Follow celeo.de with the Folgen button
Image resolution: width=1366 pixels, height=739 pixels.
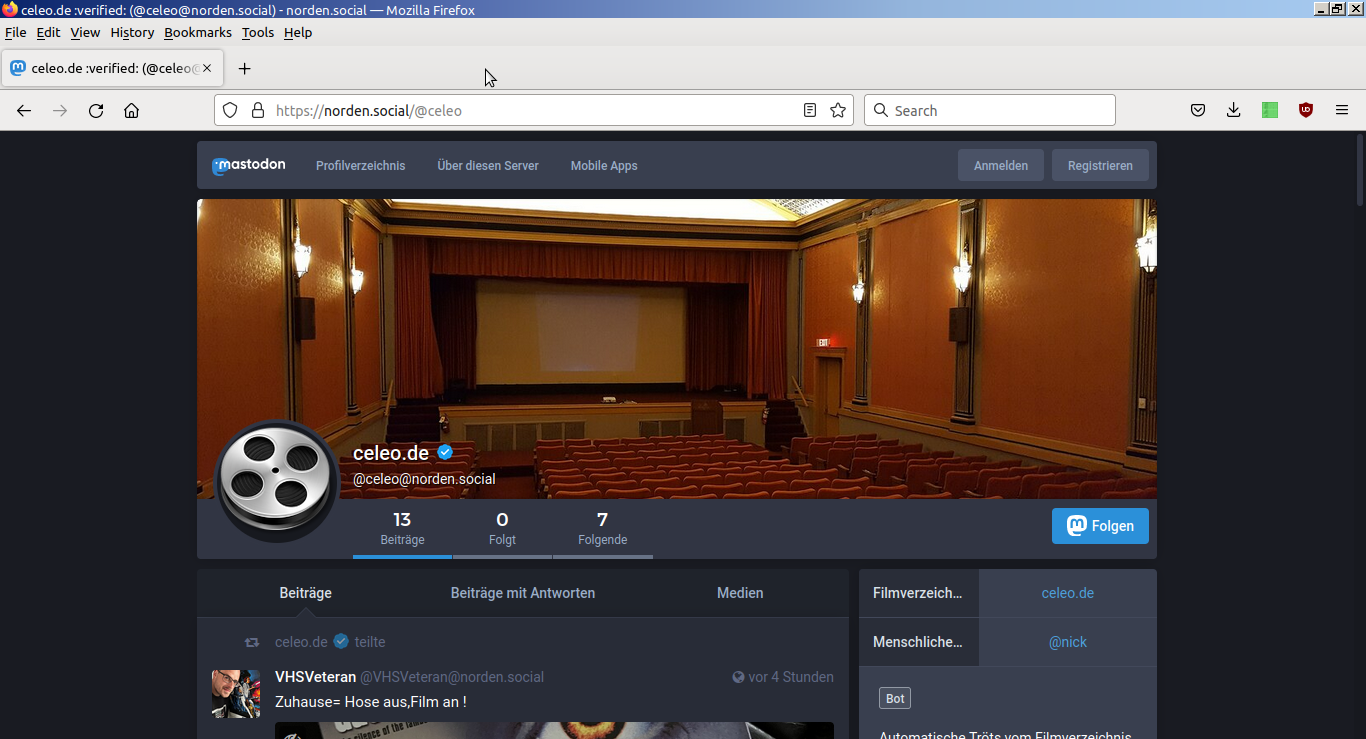point(1100,526)
